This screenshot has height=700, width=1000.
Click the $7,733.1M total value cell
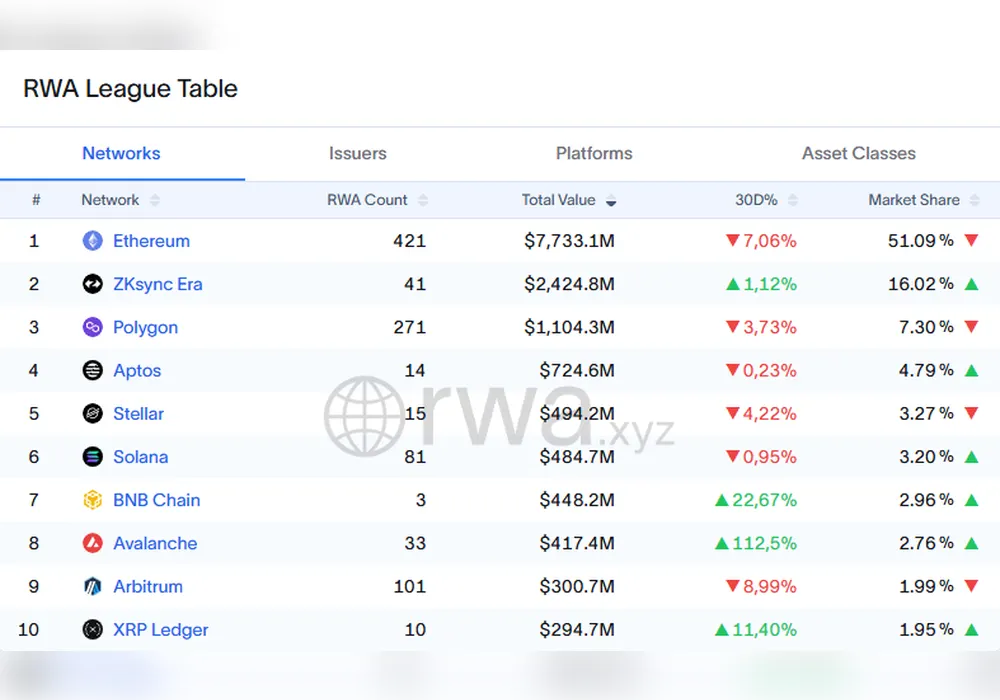point(570,241)
